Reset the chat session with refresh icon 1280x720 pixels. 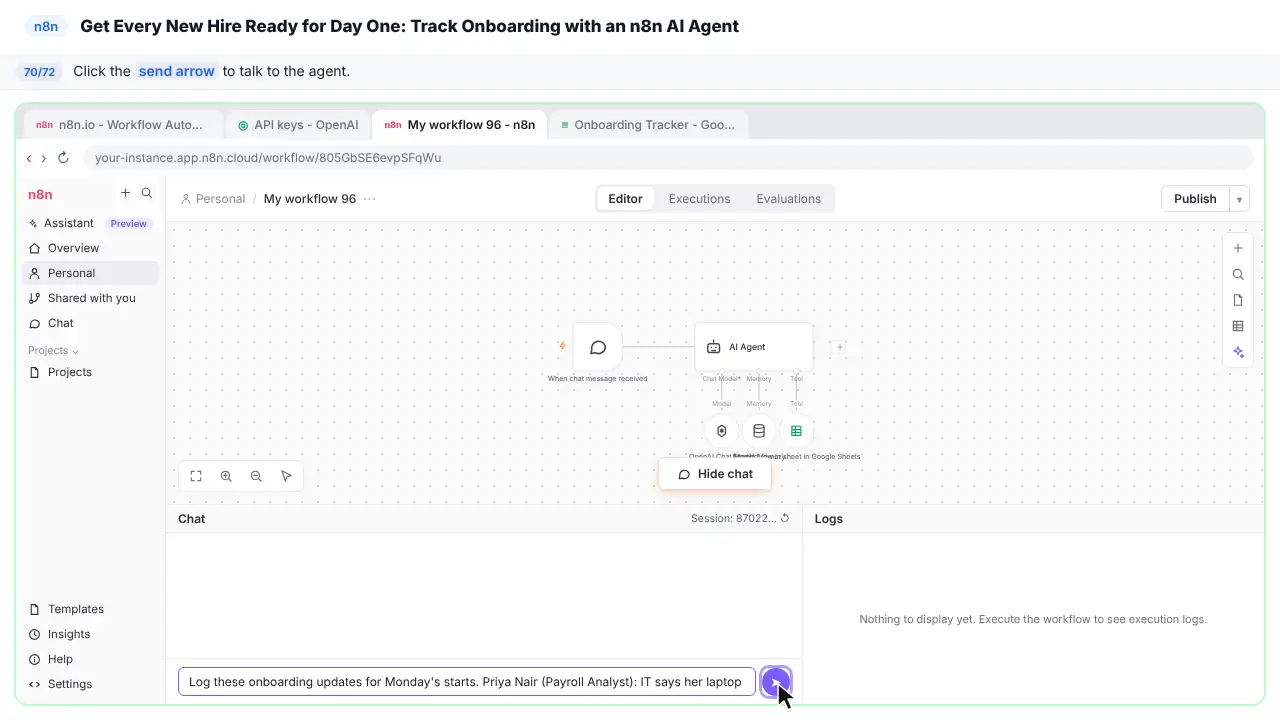(x=785, y=518)
